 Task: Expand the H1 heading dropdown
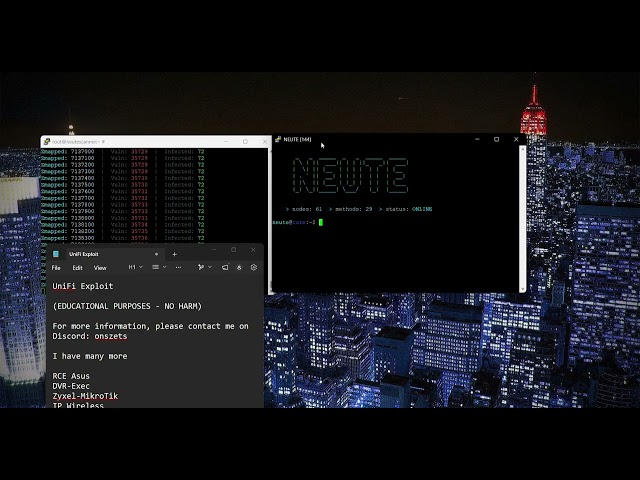coord(136,267)
